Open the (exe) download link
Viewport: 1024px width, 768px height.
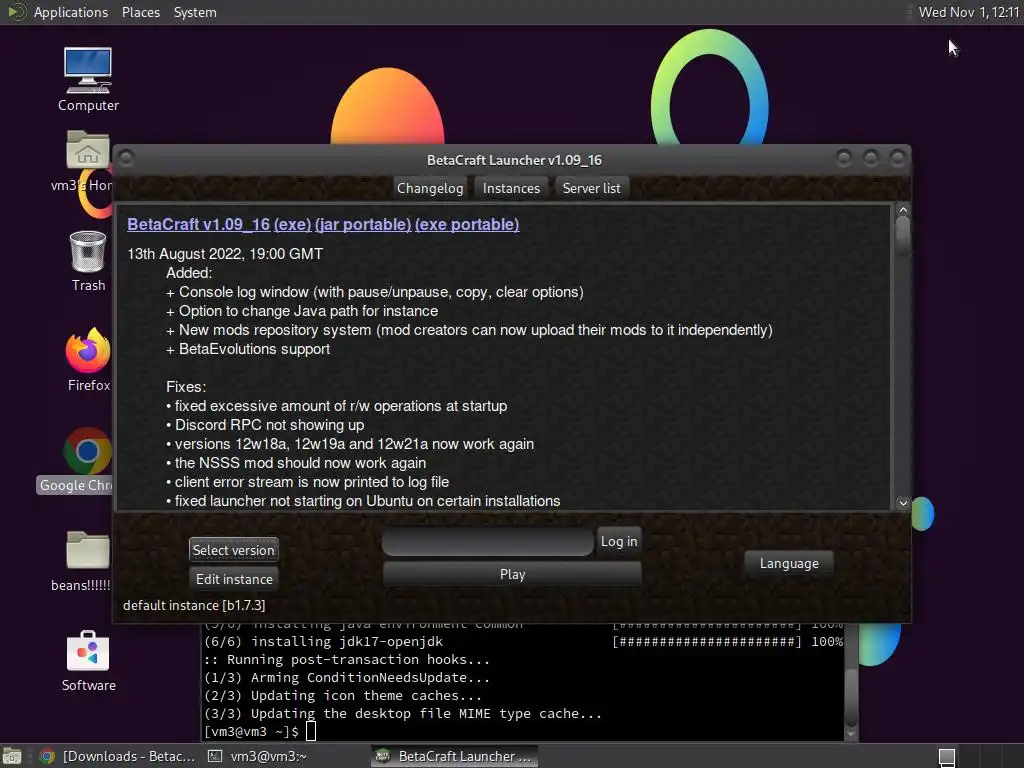coord(293,224)
